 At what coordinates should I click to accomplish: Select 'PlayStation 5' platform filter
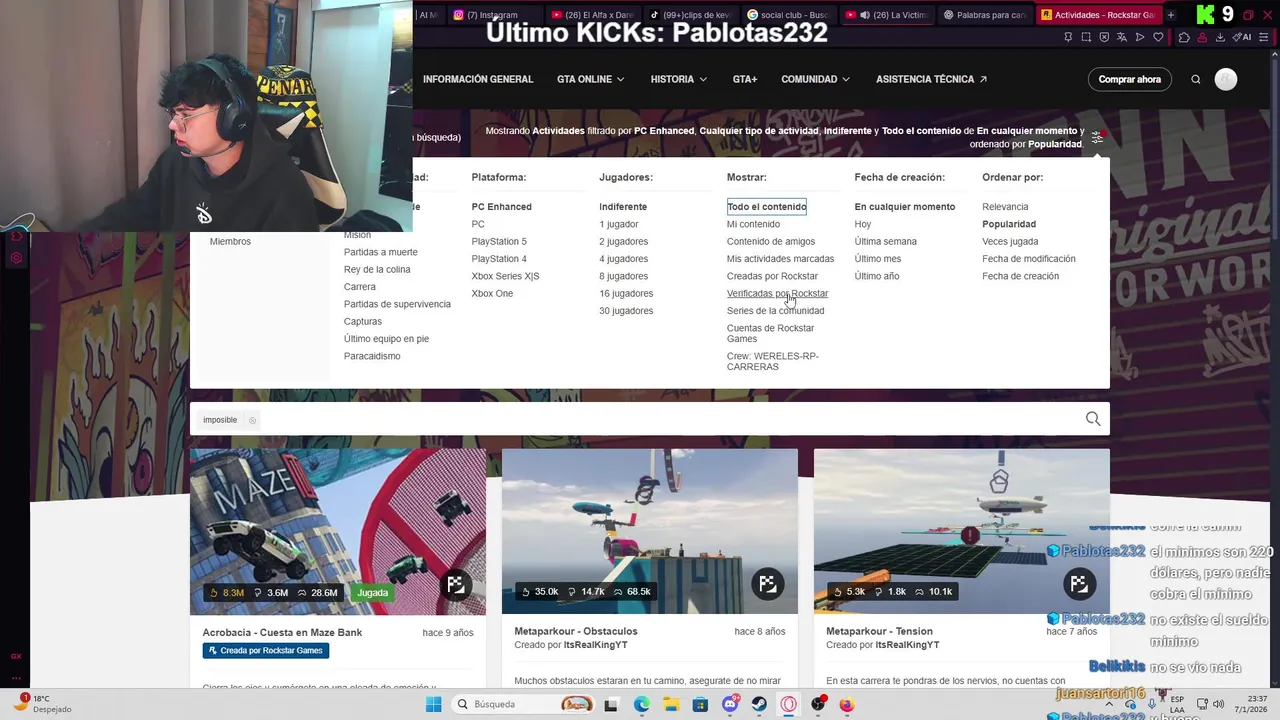[499, 242]
